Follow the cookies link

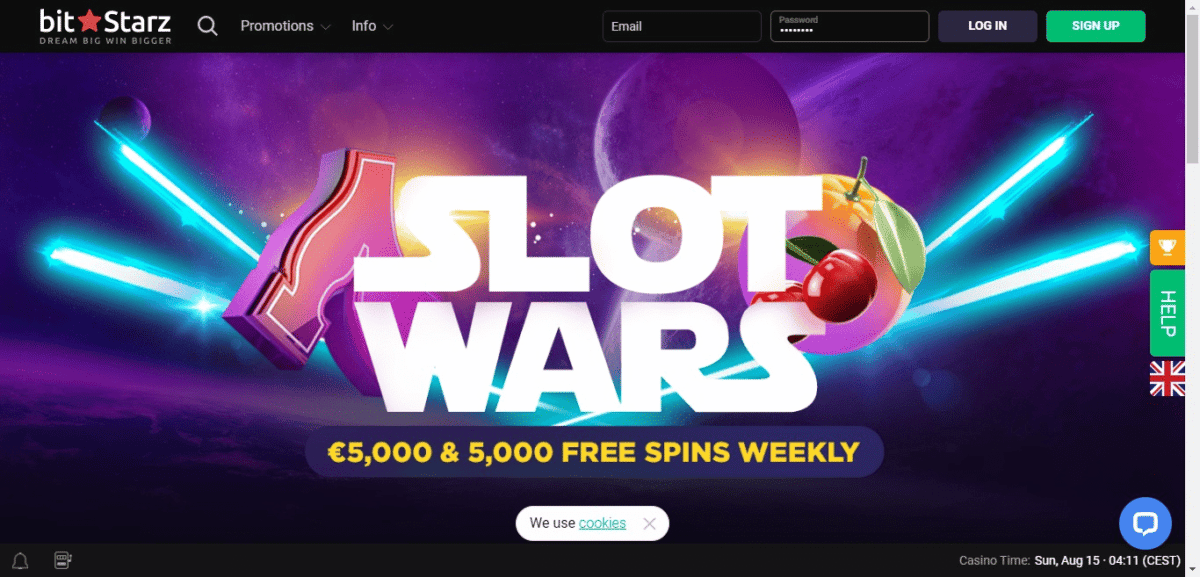(602, 523)
